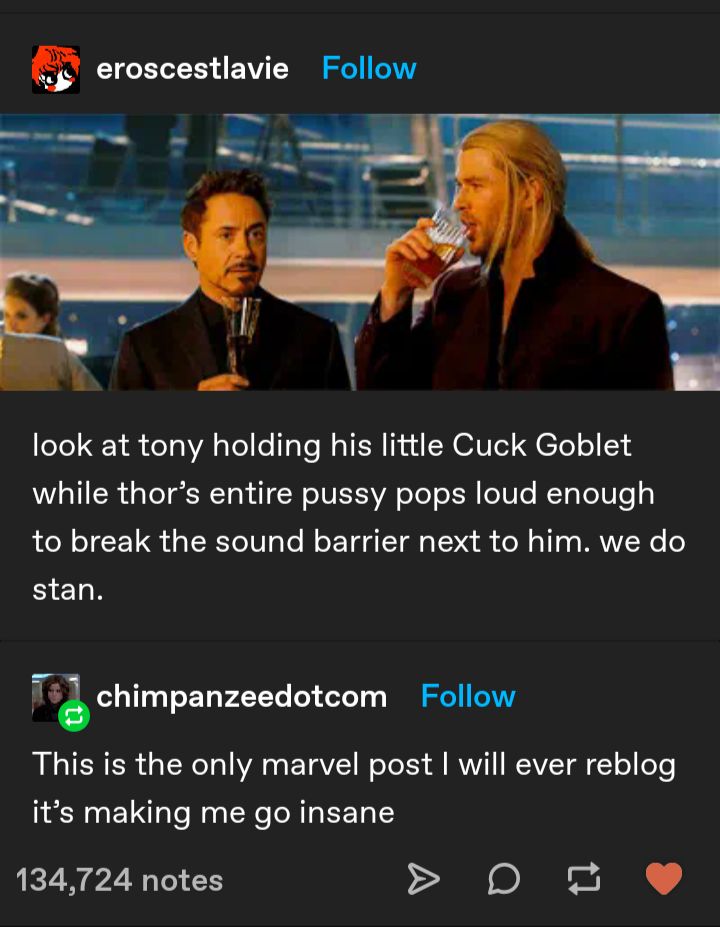Follow the eroscestlavie blog

pos(369,69)
